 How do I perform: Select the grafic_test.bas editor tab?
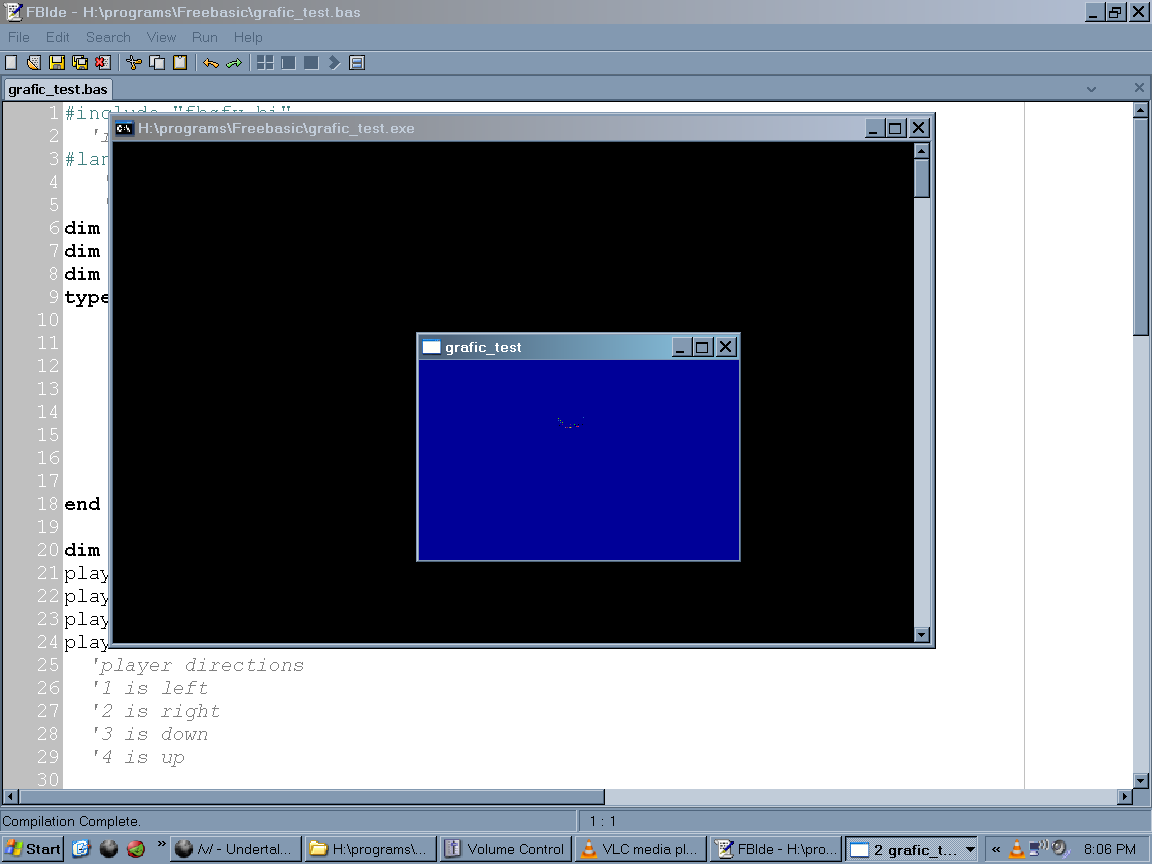(x=57, y=90)
